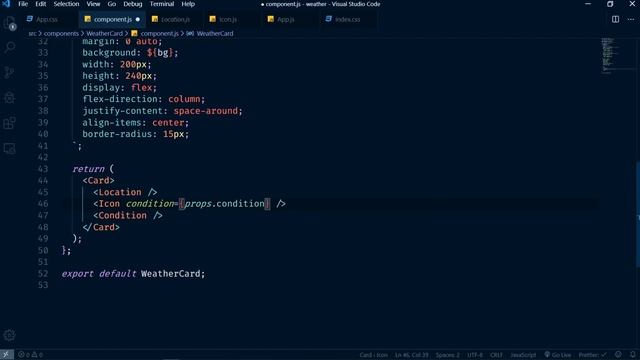Open the Go menu
Screen dimensions: 640x360
111,4
